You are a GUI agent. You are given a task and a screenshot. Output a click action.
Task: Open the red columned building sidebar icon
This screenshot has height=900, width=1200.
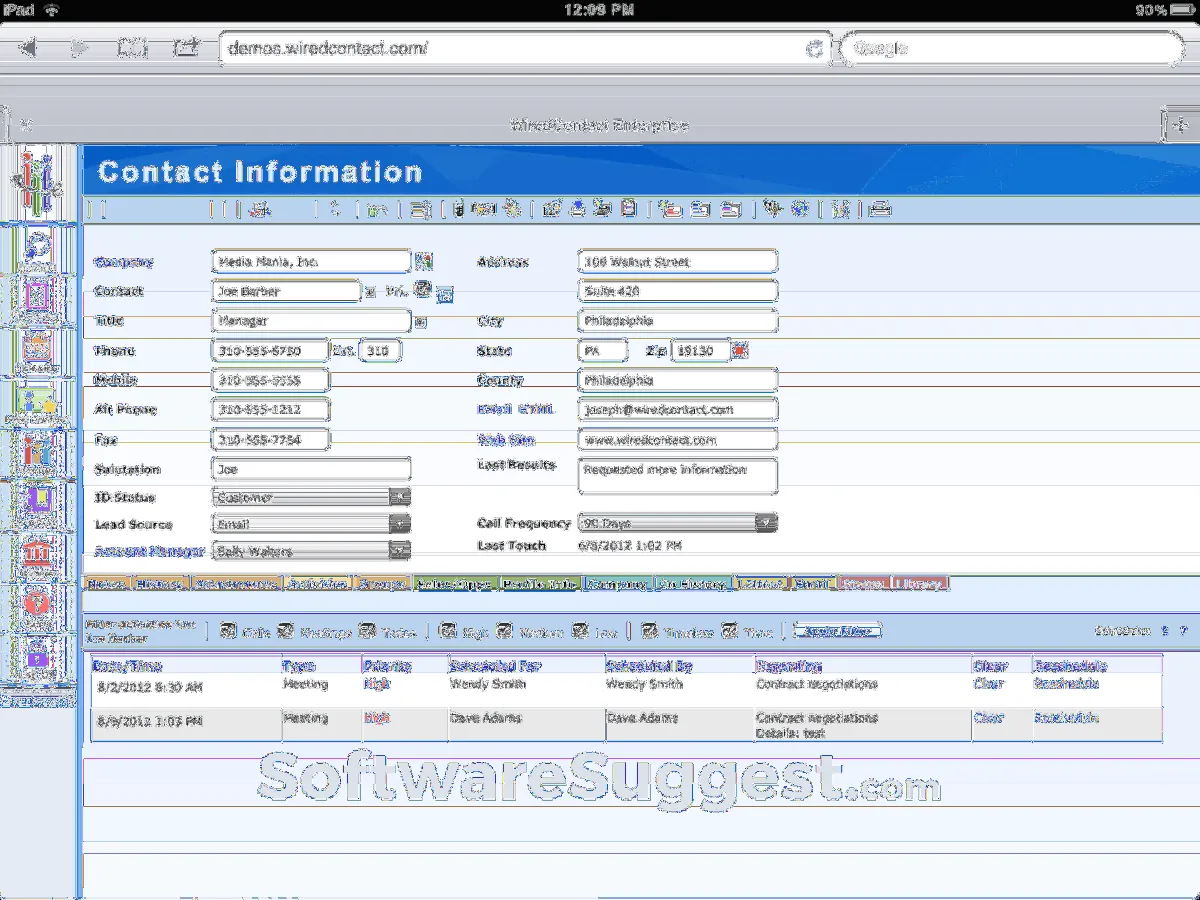click(x=39, y=553)
